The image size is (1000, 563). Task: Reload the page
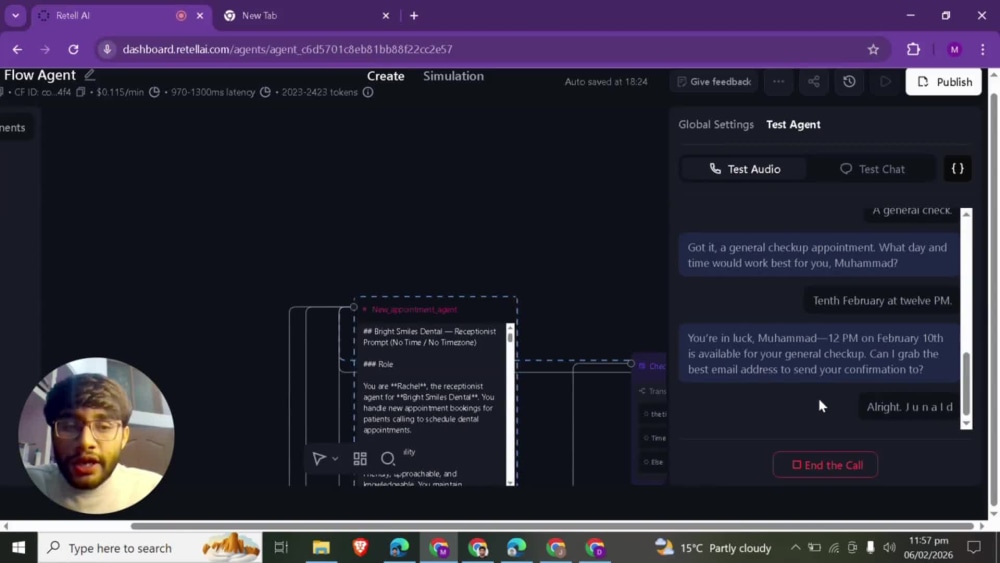coord(73,49)
